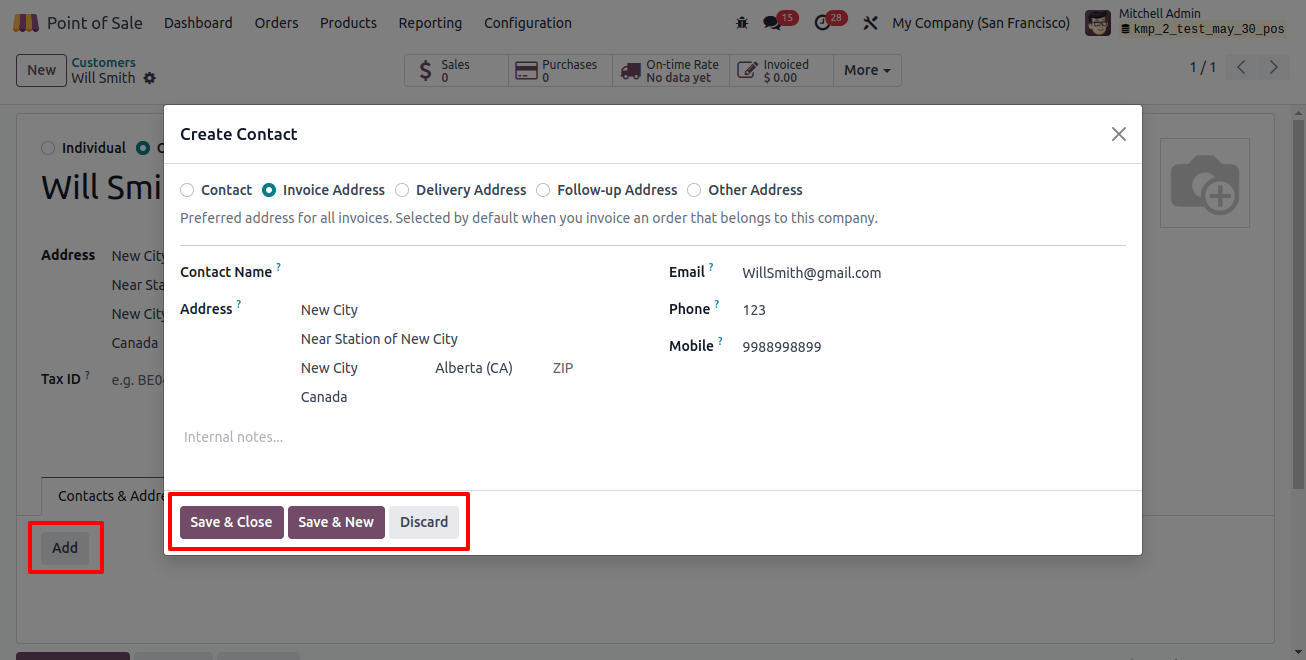This screenshot has width=1306, height=660.
Task: Click the camera photo placeholder image
Action: click(x=1205, y=183)
